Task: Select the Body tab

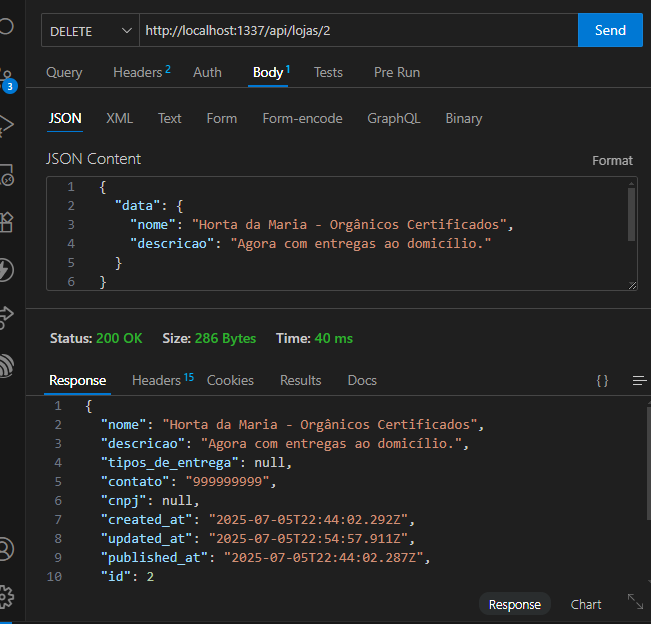Action: [271, 73]
